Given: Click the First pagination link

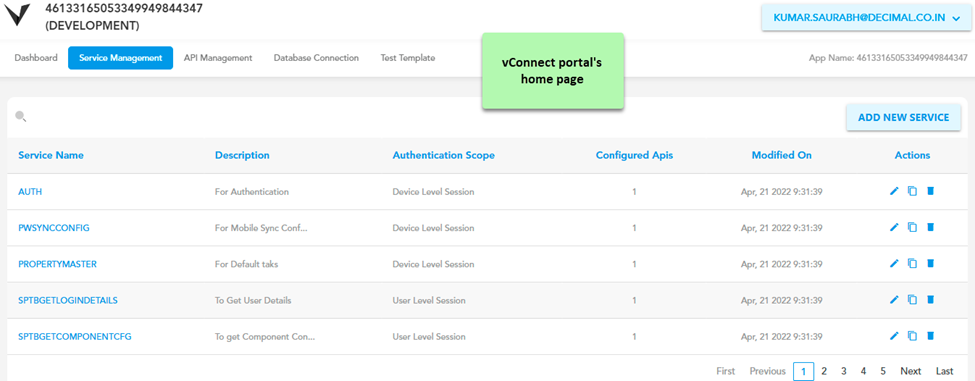Looking at the screenshot, I should (726, 371).
